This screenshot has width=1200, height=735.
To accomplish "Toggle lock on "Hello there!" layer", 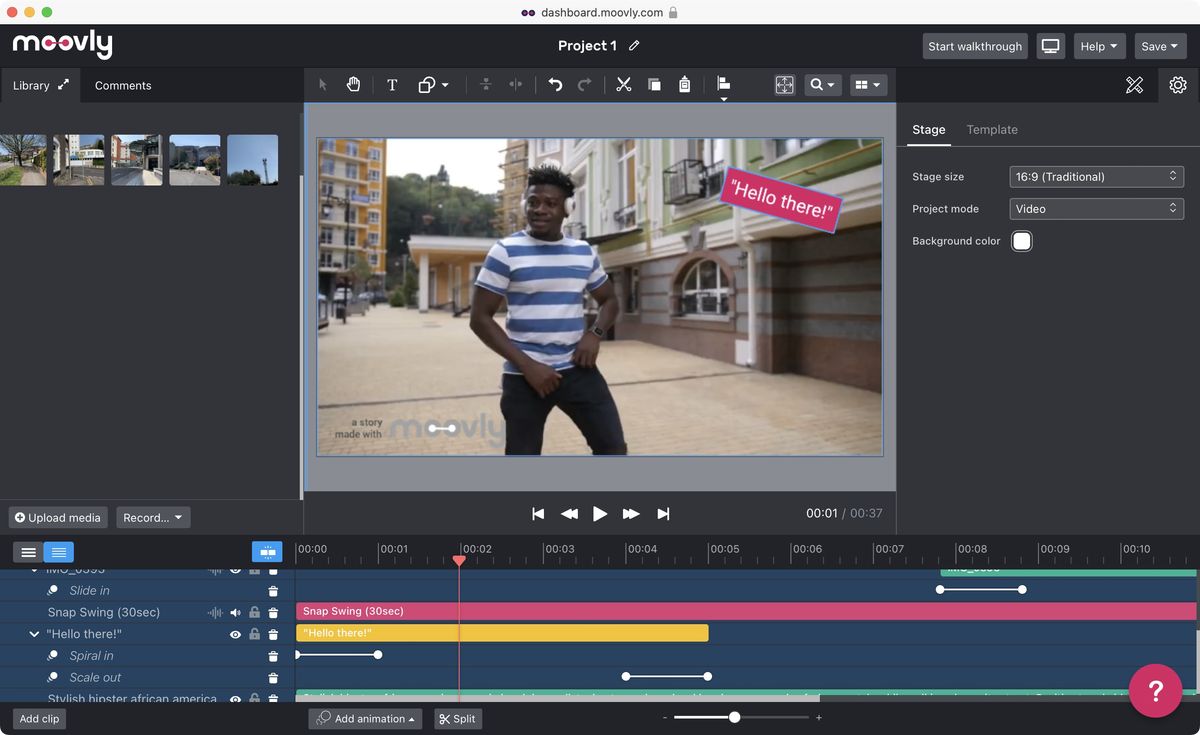I will pyautogui.click(x=254, y=634).
